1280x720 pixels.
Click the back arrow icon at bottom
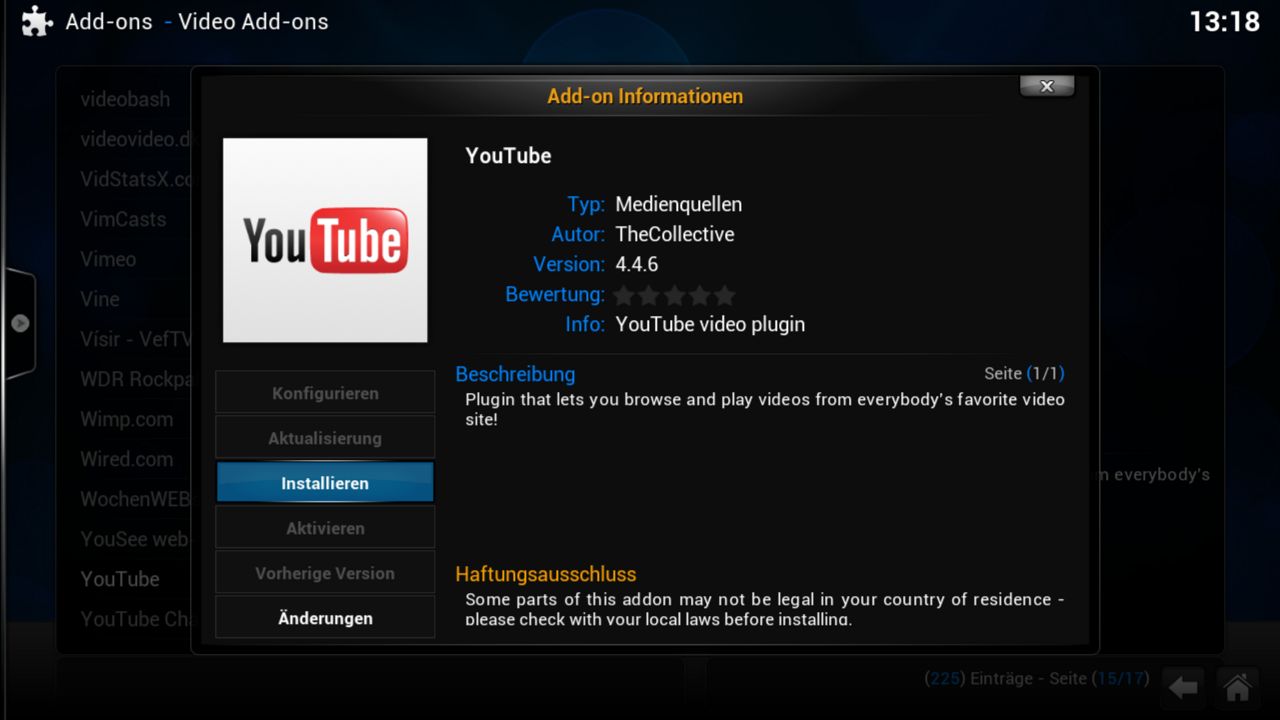(x=1183, y=688)
